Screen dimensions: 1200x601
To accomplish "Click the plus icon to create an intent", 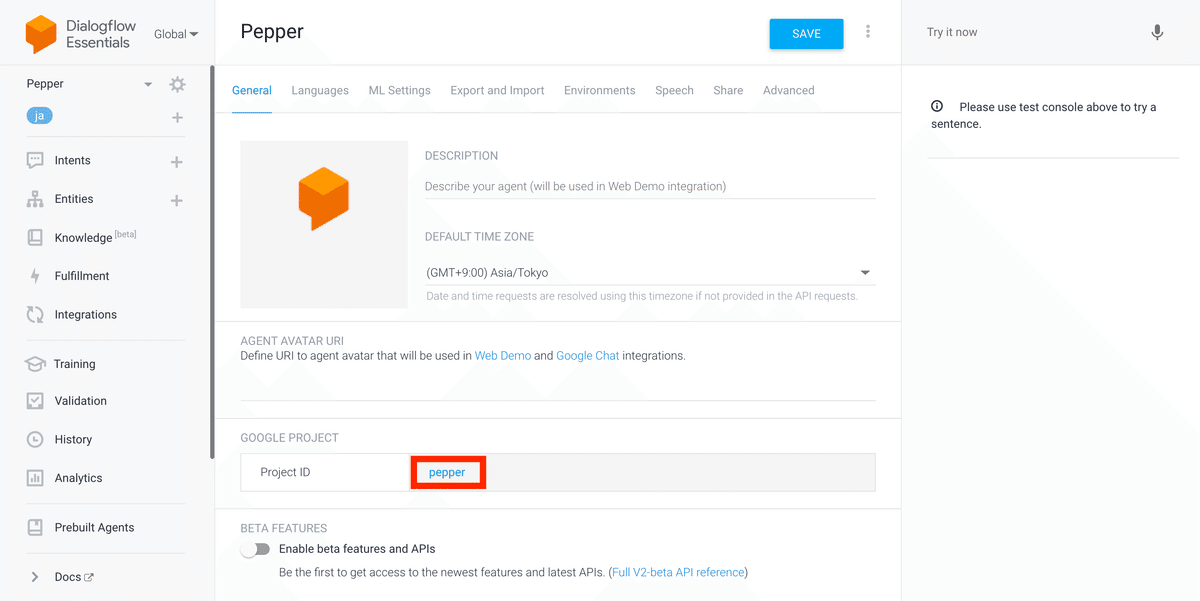I will tap(177, 162).
